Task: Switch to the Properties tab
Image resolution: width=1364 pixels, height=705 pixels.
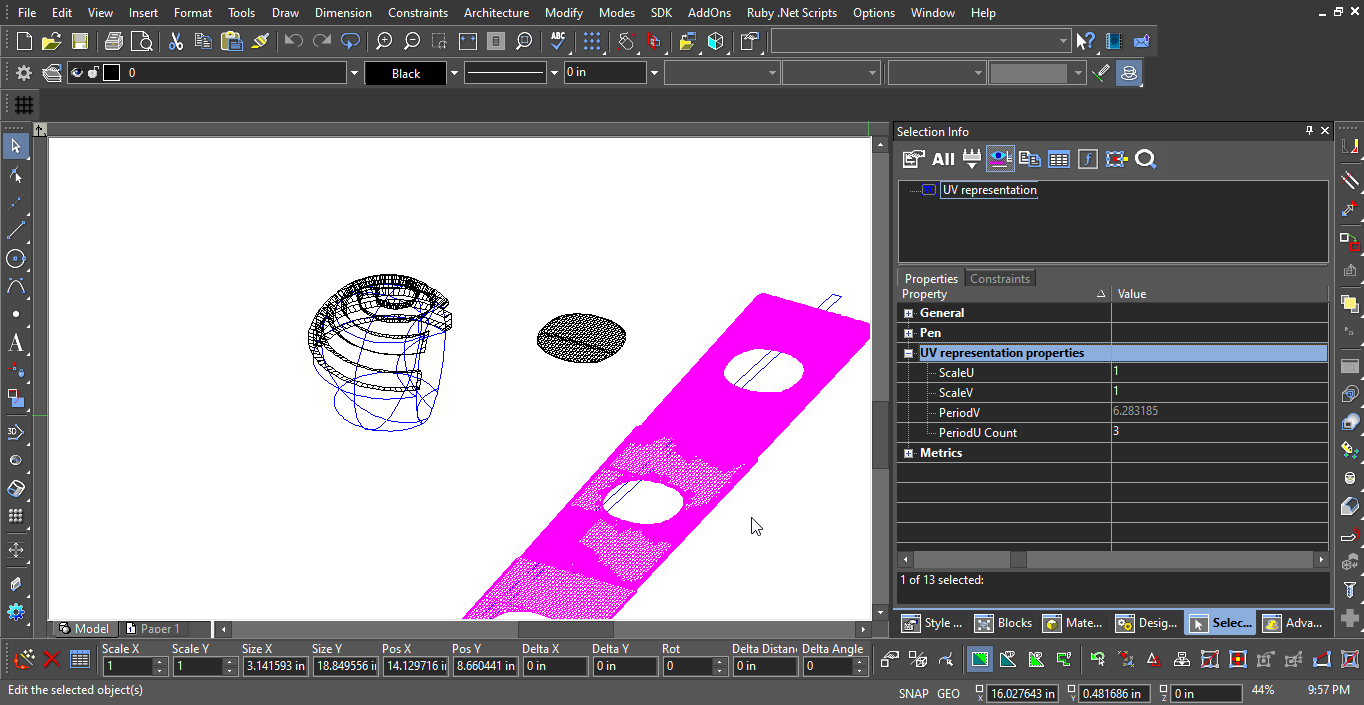Action: [x=931, y=279]
